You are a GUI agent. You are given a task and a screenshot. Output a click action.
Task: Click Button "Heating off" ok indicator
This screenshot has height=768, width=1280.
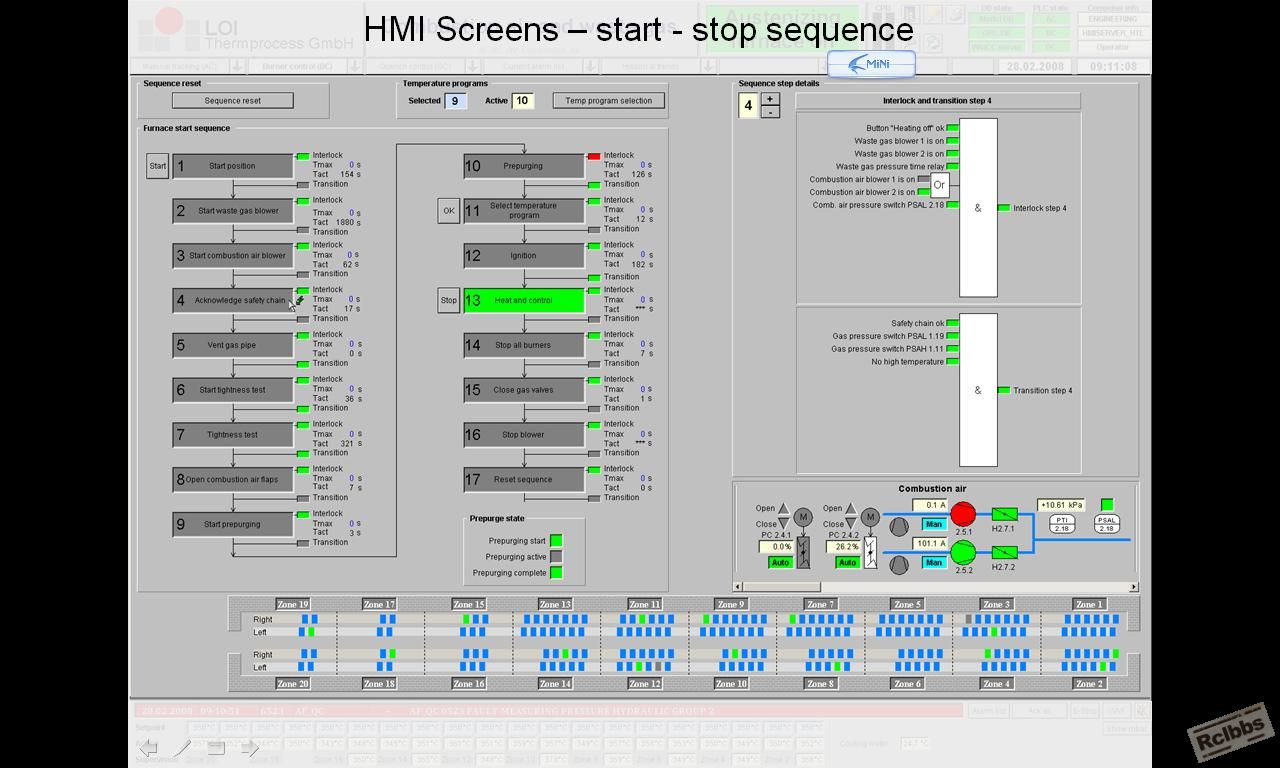point(953,128)
